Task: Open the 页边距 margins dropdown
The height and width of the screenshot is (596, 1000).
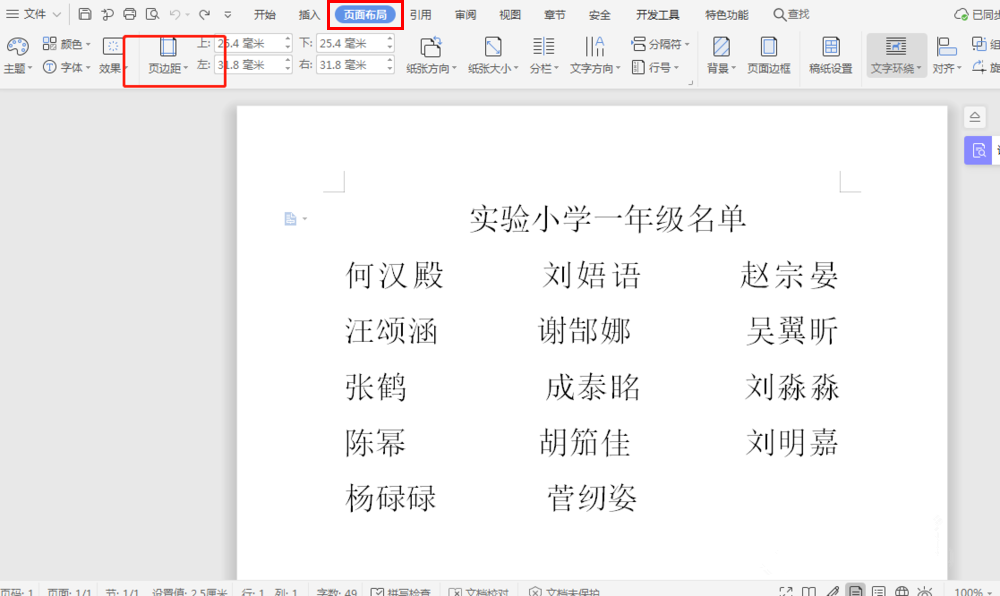Action: 168,55
